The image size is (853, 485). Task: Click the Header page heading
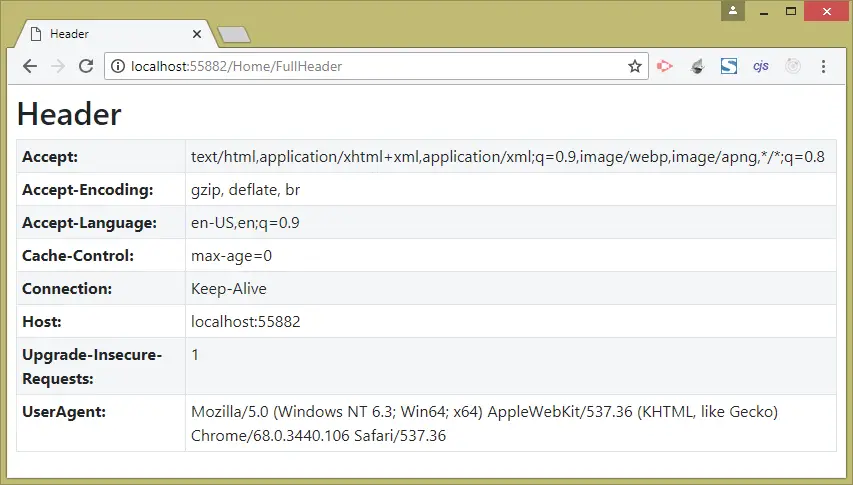[69, 114]
